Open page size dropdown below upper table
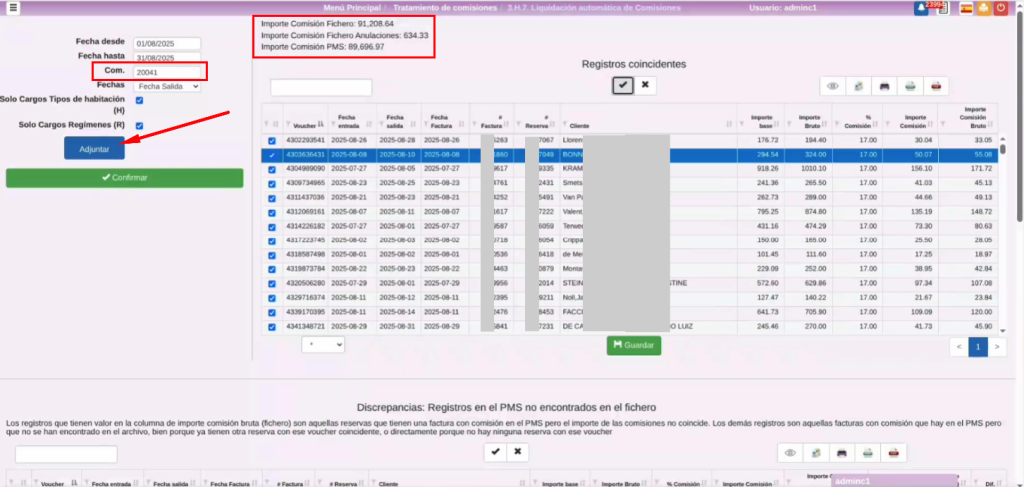The width and height of the screenshot is (1024, 487). tap(323, 344)
